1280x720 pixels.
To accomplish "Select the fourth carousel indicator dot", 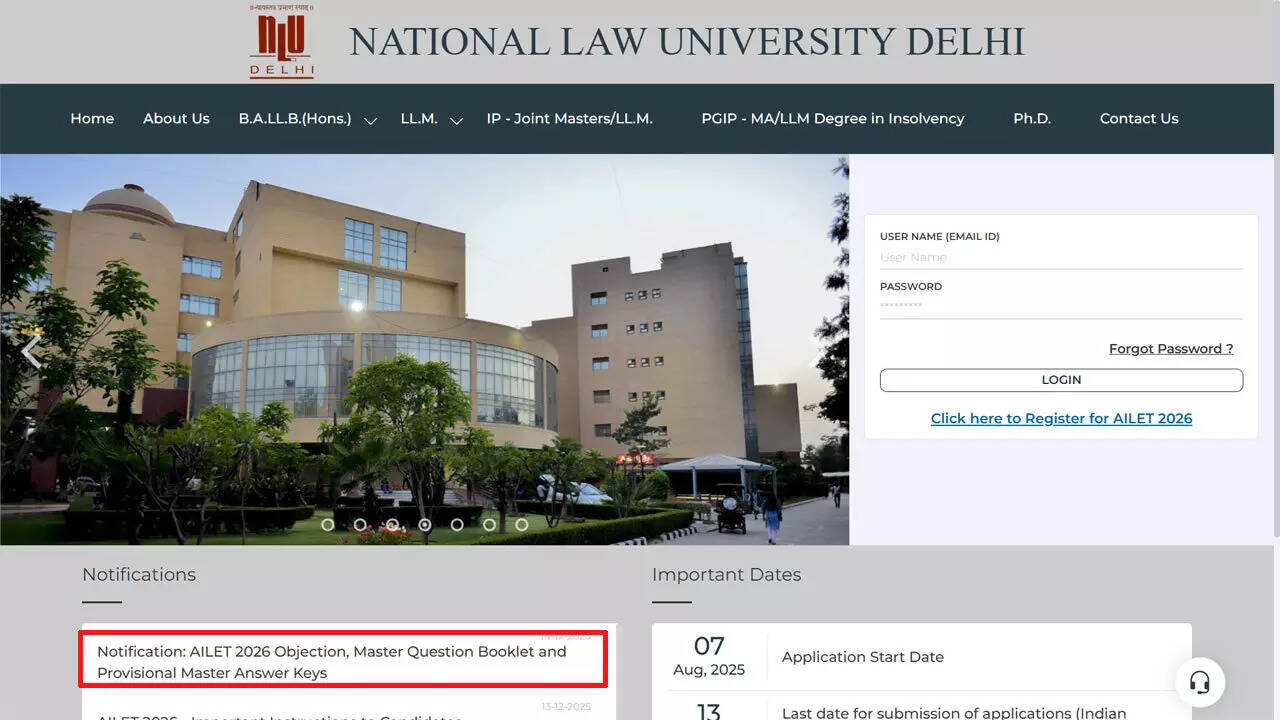I will [425, 524].
